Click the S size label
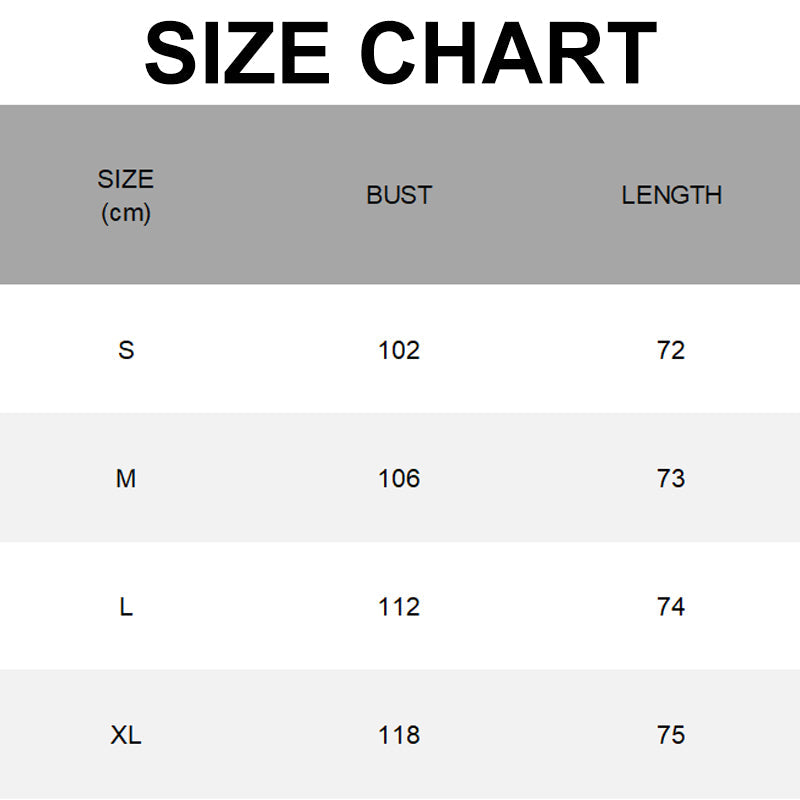This screenshot has width=800, height=800. point(126,350)
